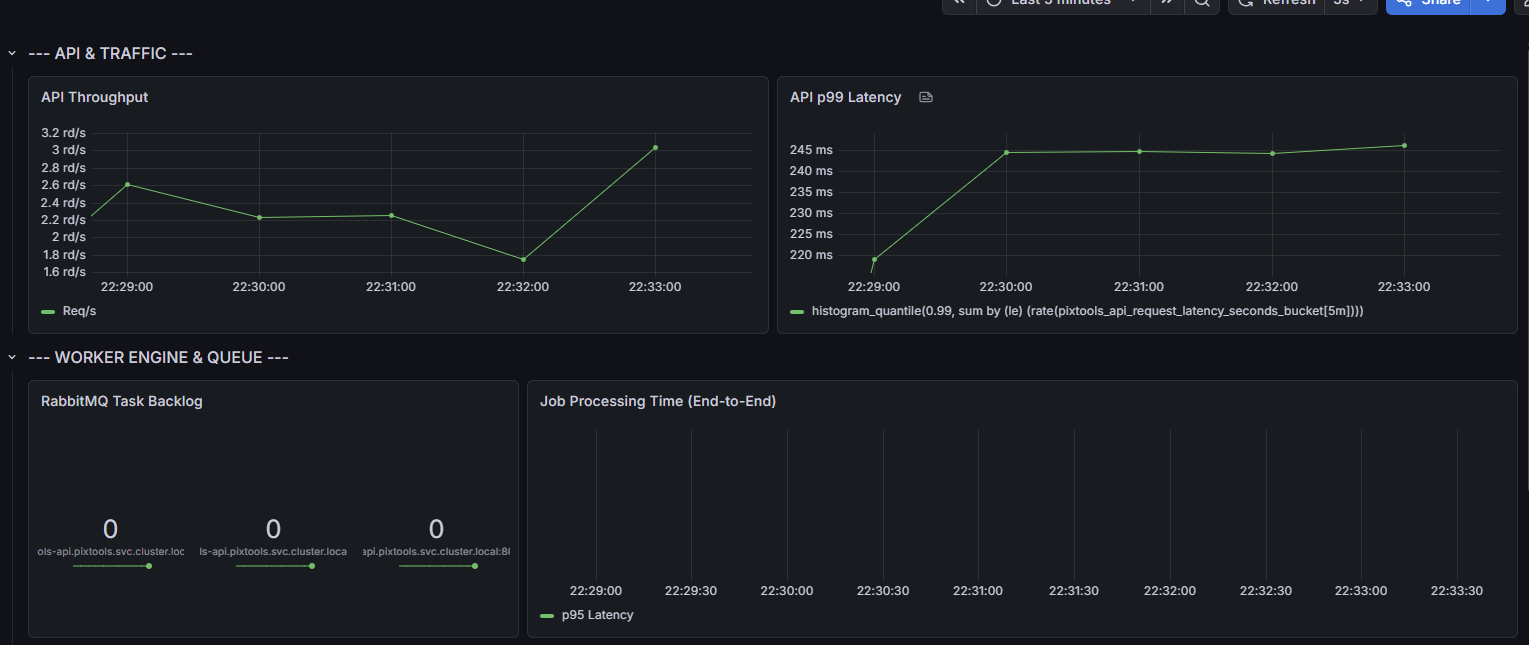The height and width of the screenshot is (645, 1529).
Task: Click the API Throughput data point at 22:29:00
Action: [x=127, y=184]
